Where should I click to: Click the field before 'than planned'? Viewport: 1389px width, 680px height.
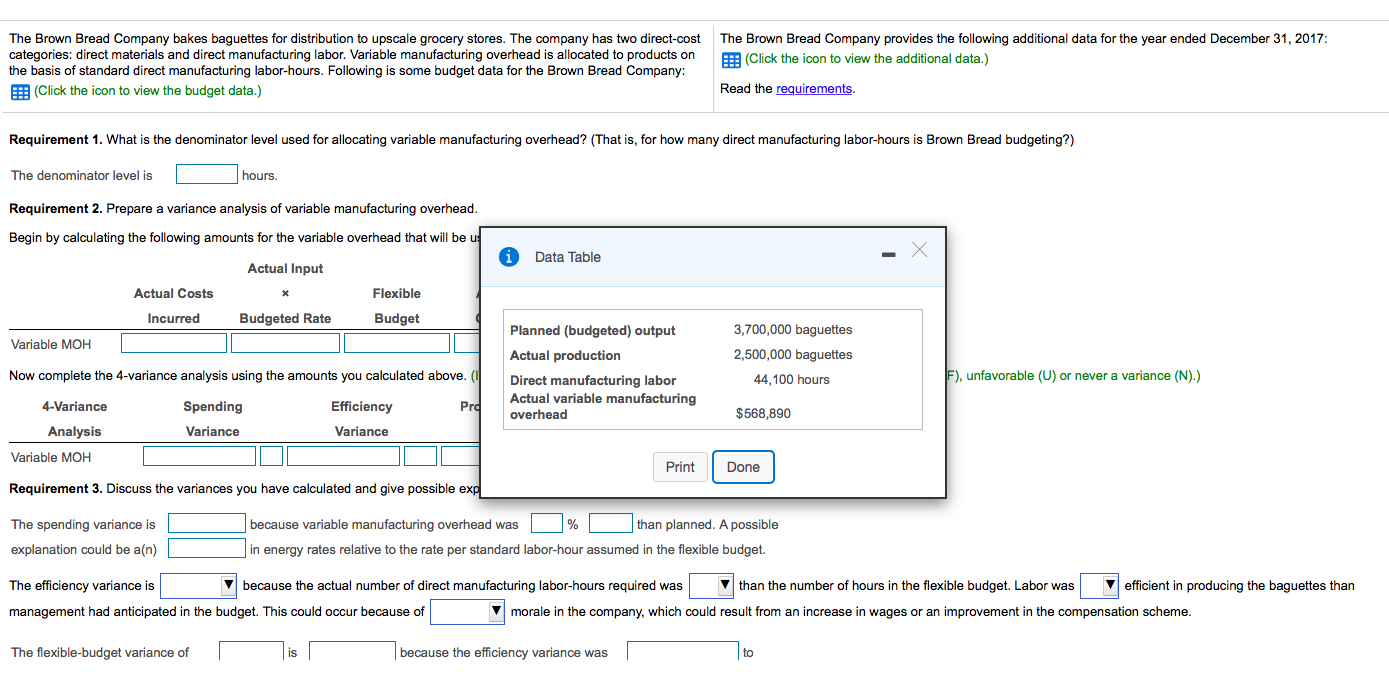click(610, 523)
